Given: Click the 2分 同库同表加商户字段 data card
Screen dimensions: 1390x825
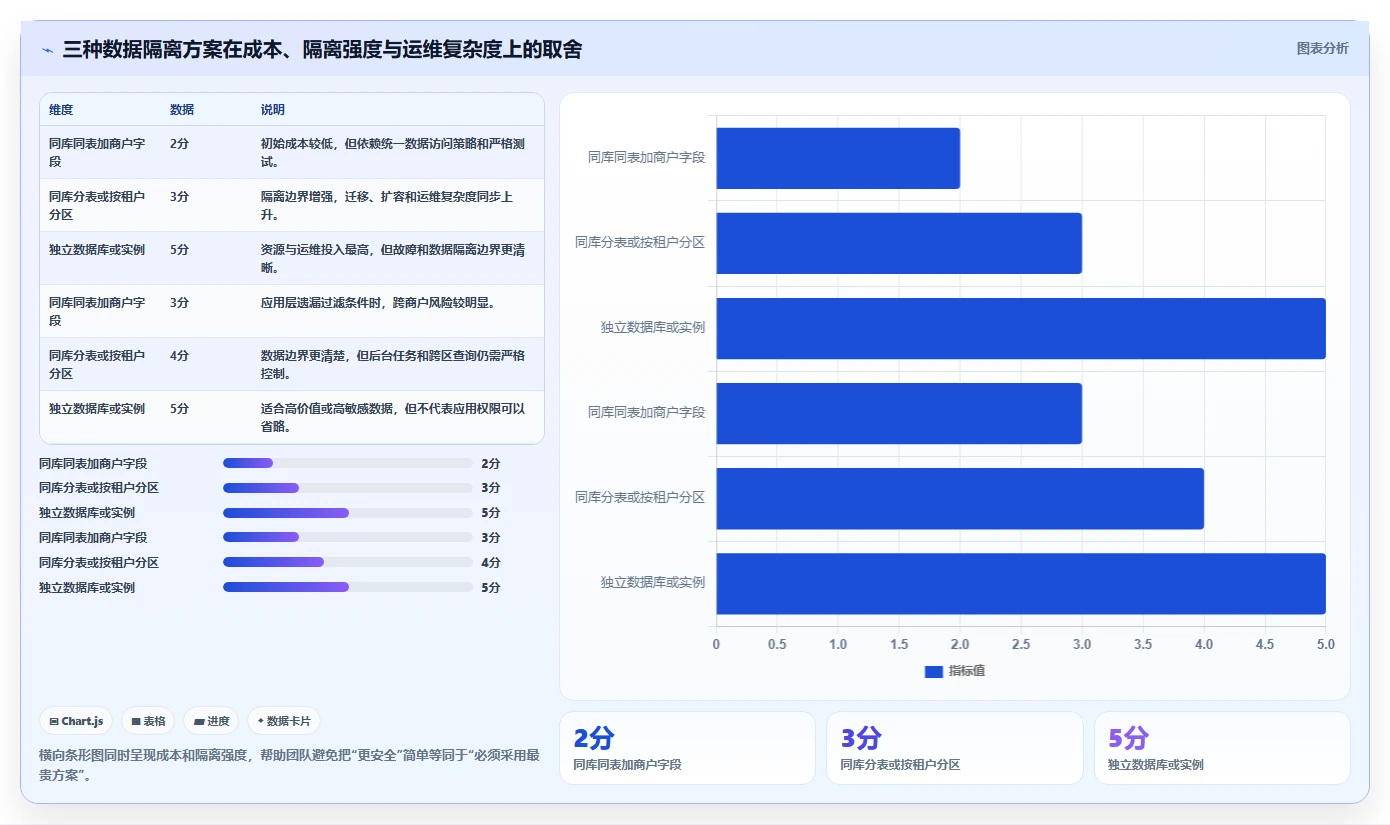Looking at the screenshot, I should [687, 748].
